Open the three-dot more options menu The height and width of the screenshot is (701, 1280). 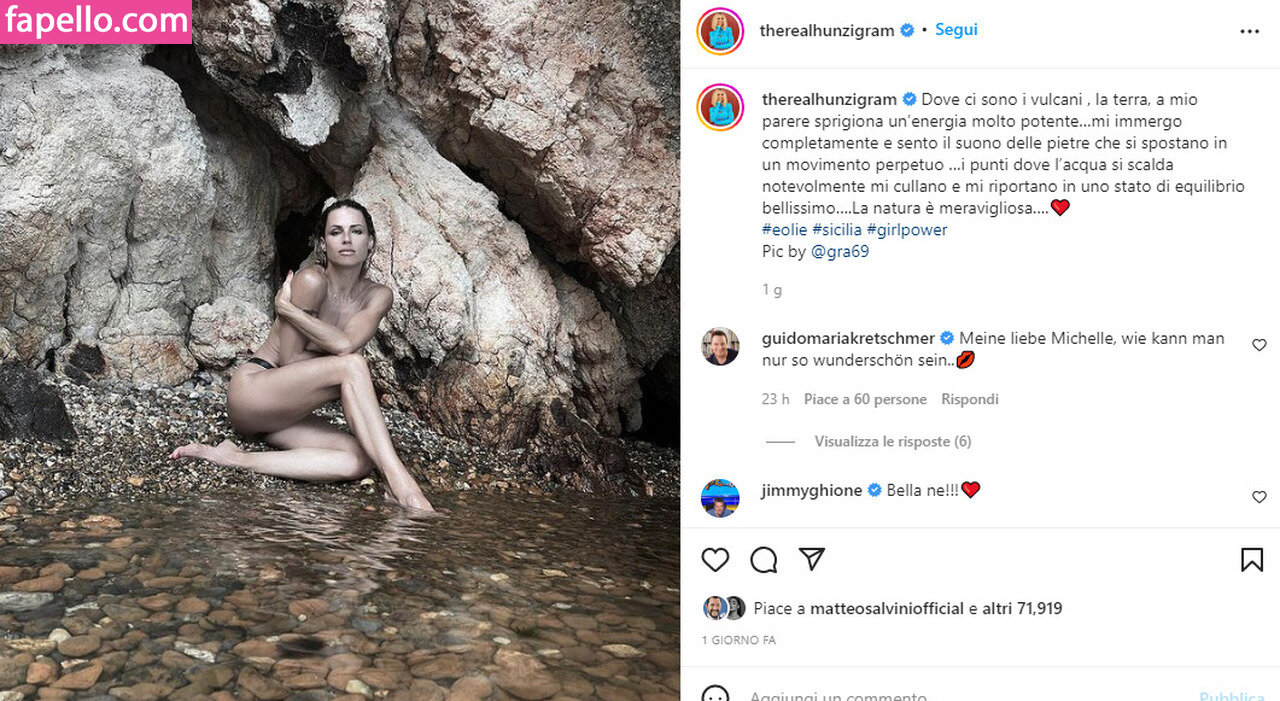1250,31
